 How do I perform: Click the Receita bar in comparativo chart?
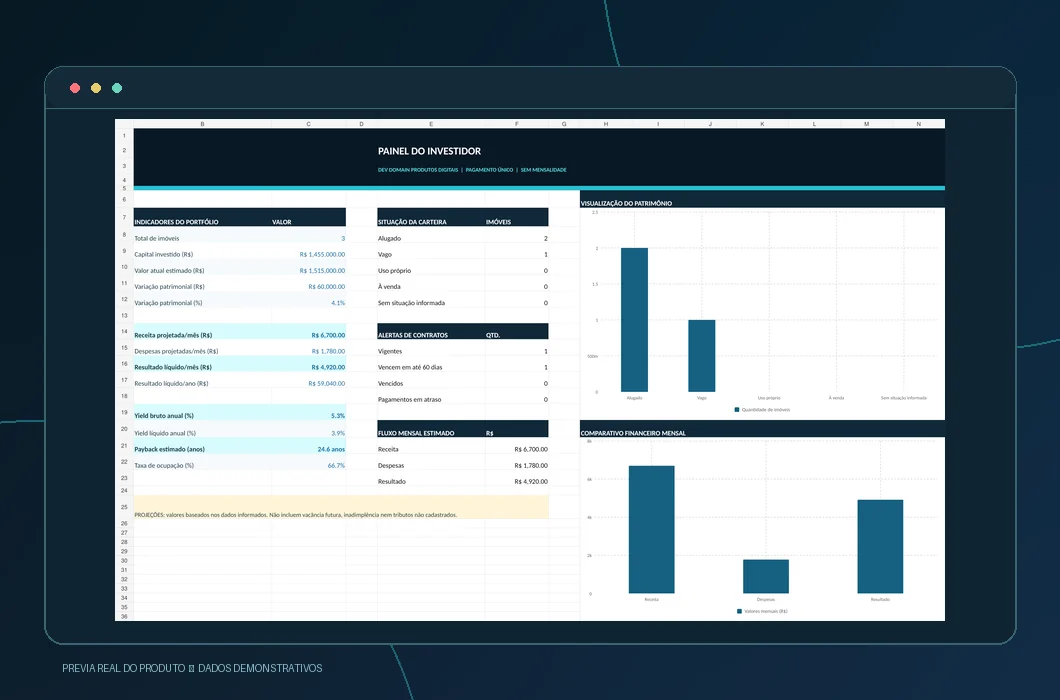(651, 530)
